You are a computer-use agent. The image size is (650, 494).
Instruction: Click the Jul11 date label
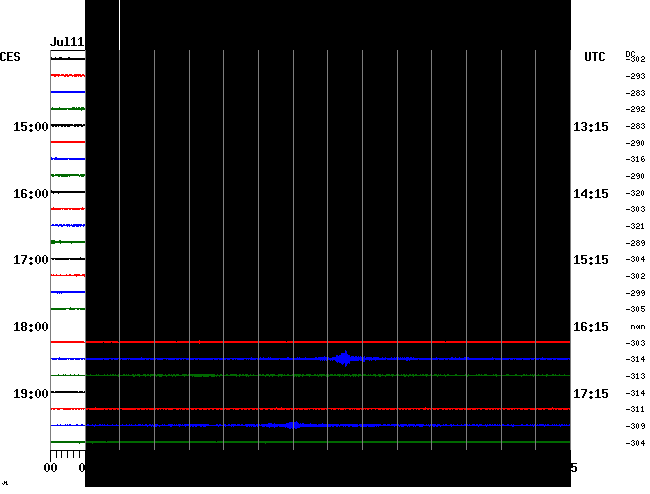click(67, 42)
